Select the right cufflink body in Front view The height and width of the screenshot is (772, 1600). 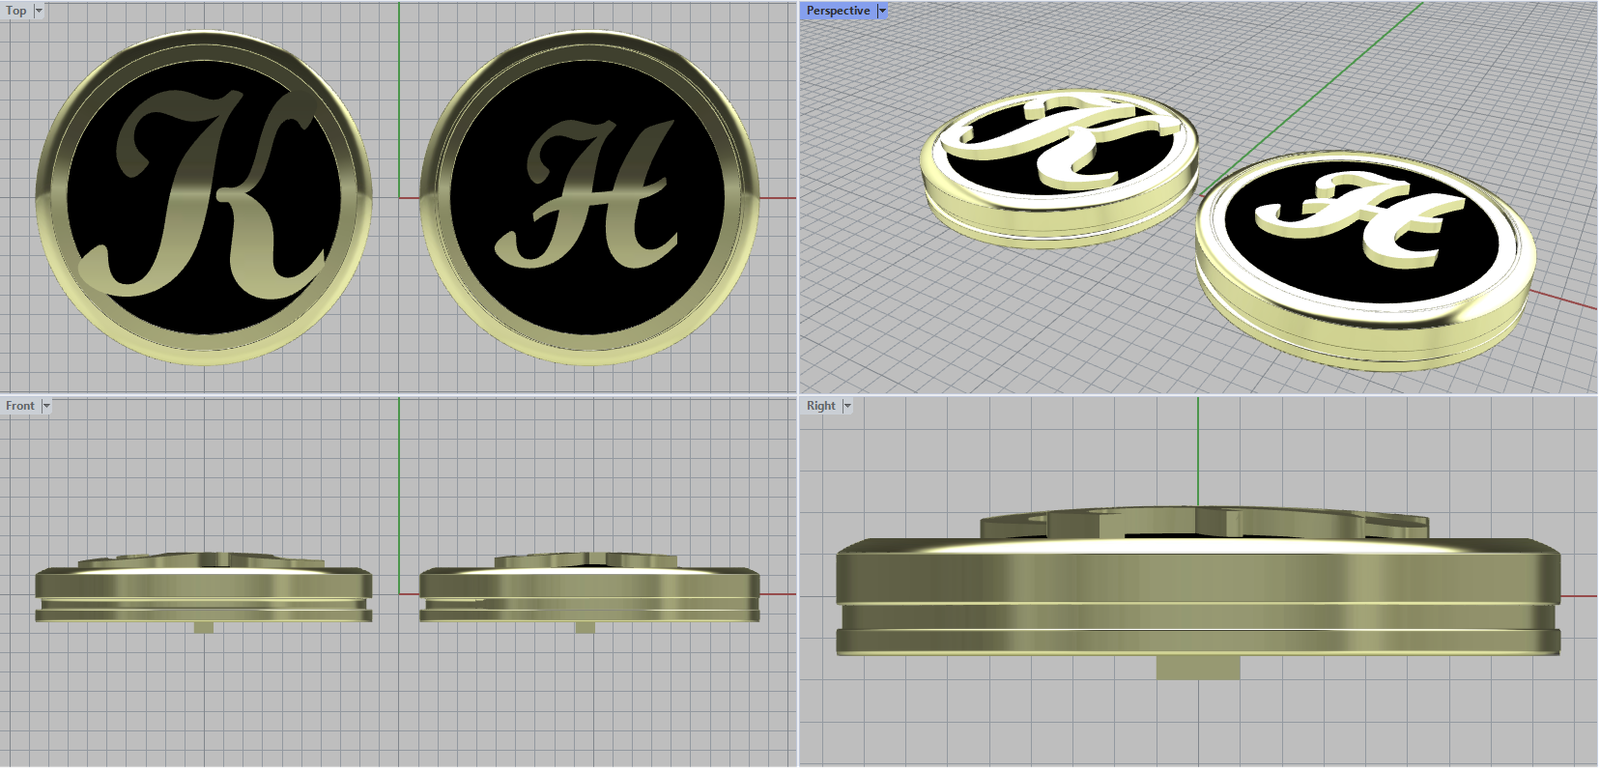tap(588, 584)
